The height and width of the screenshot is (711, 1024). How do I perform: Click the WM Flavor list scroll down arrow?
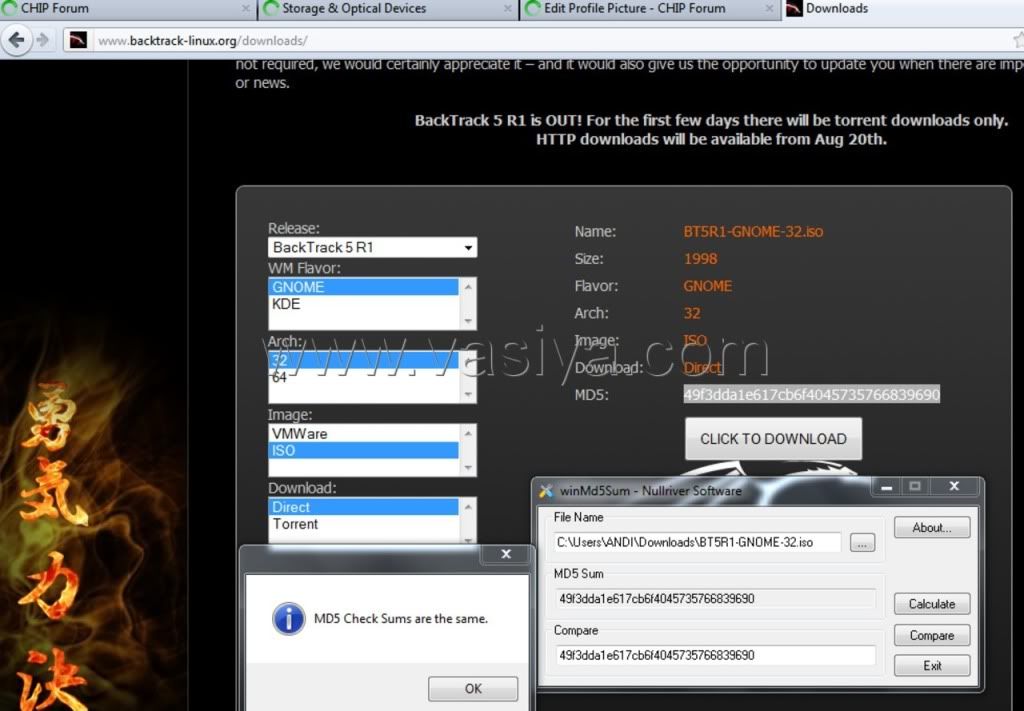(468, 321)
